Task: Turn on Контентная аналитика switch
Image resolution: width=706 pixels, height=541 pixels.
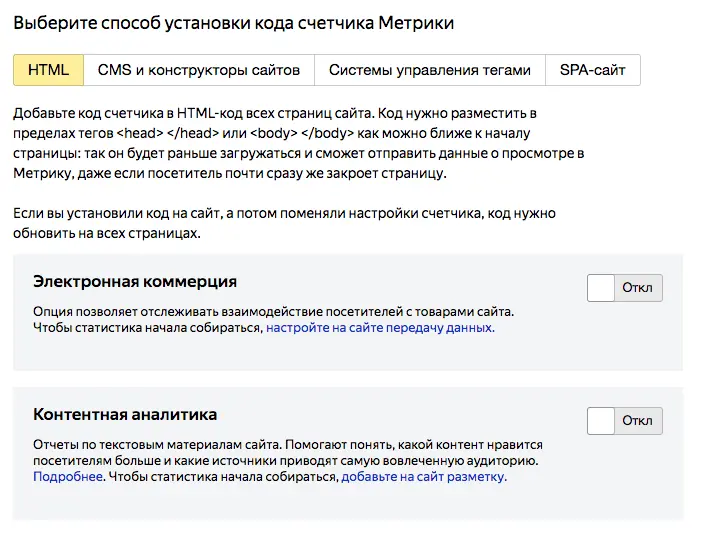Action: tap(601, 421)
